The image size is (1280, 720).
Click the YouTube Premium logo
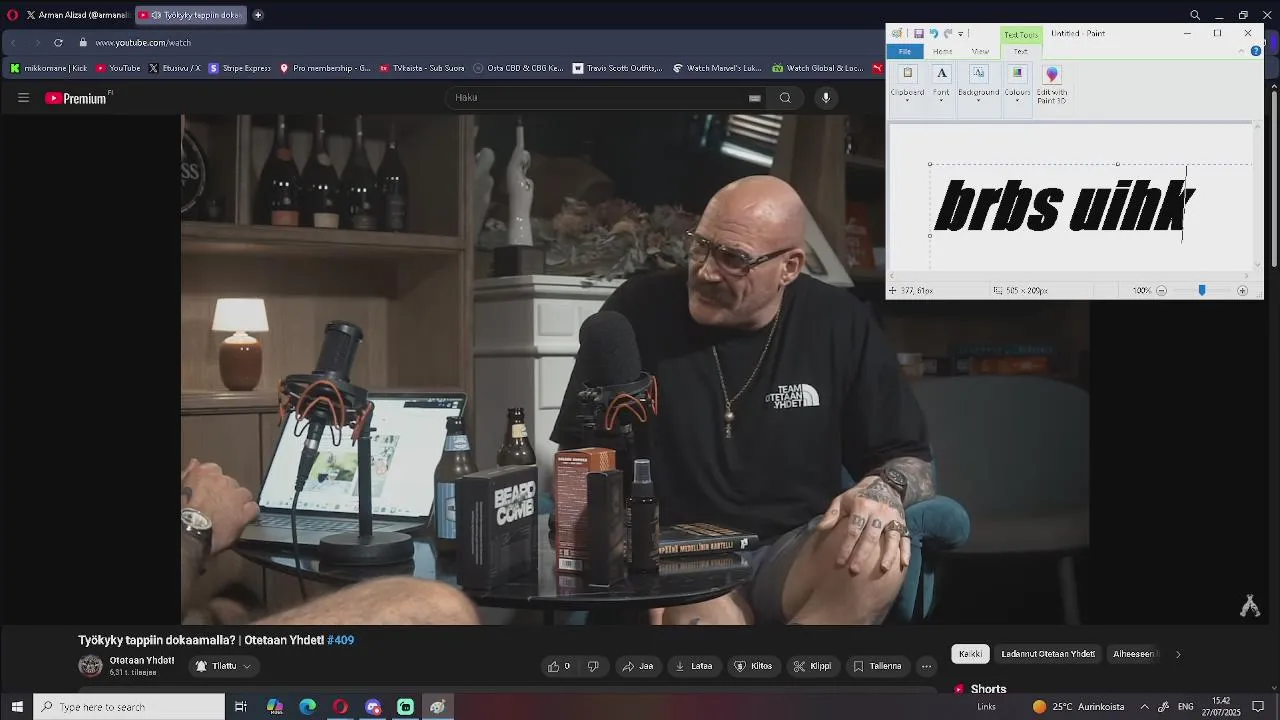coord(76,98)
